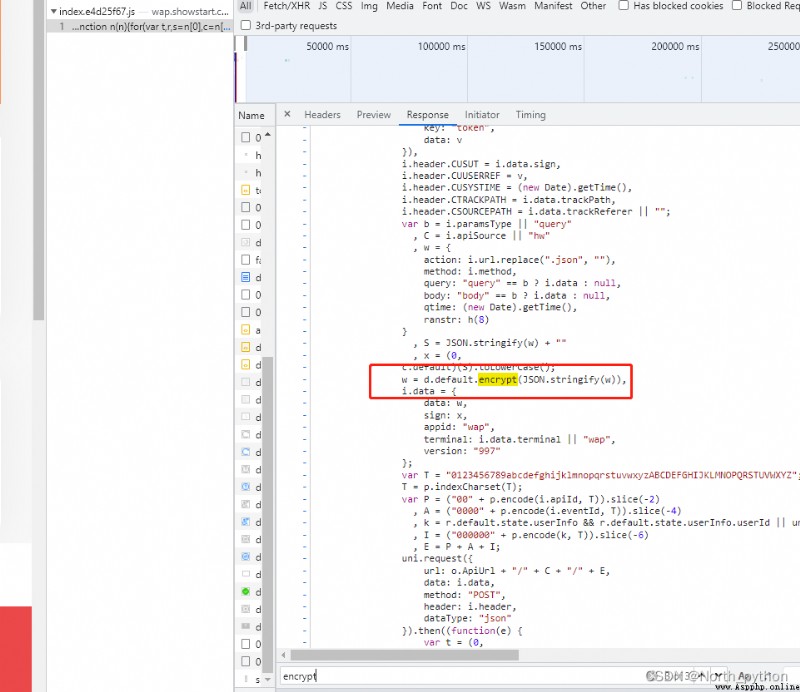
Task: Click the 'dataType: "json"' code line
Action: (x=467, y=619)
